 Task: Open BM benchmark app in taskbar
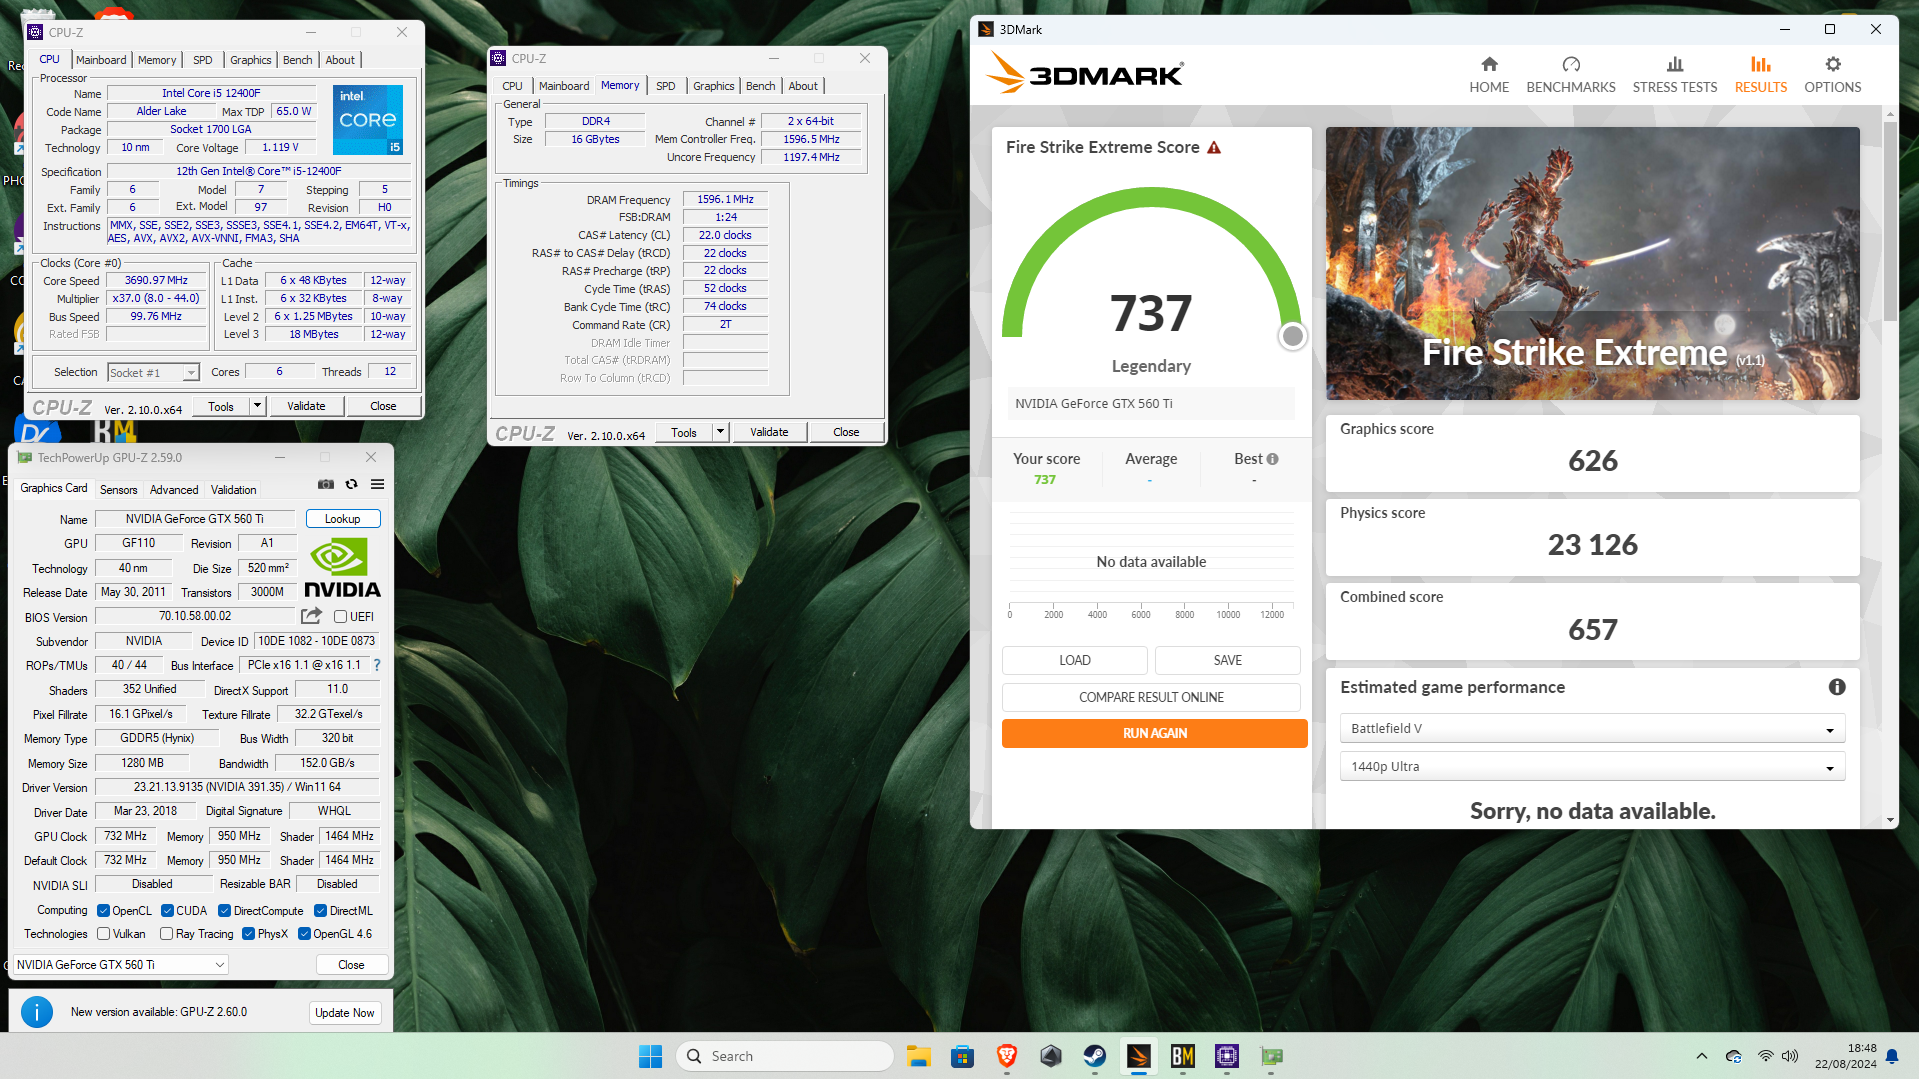pos(1182,1056)
